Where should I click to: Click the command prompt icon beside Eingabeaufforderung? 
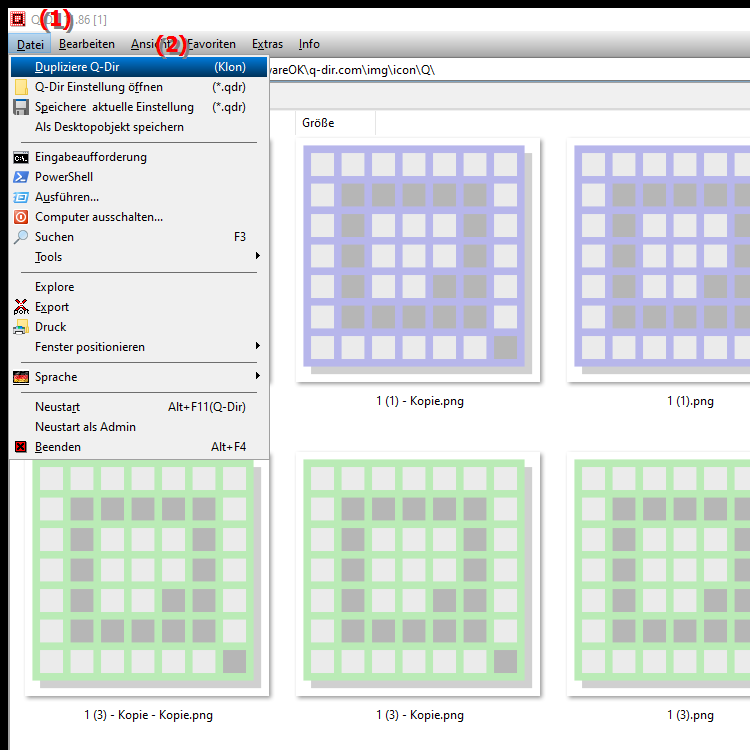21,157
